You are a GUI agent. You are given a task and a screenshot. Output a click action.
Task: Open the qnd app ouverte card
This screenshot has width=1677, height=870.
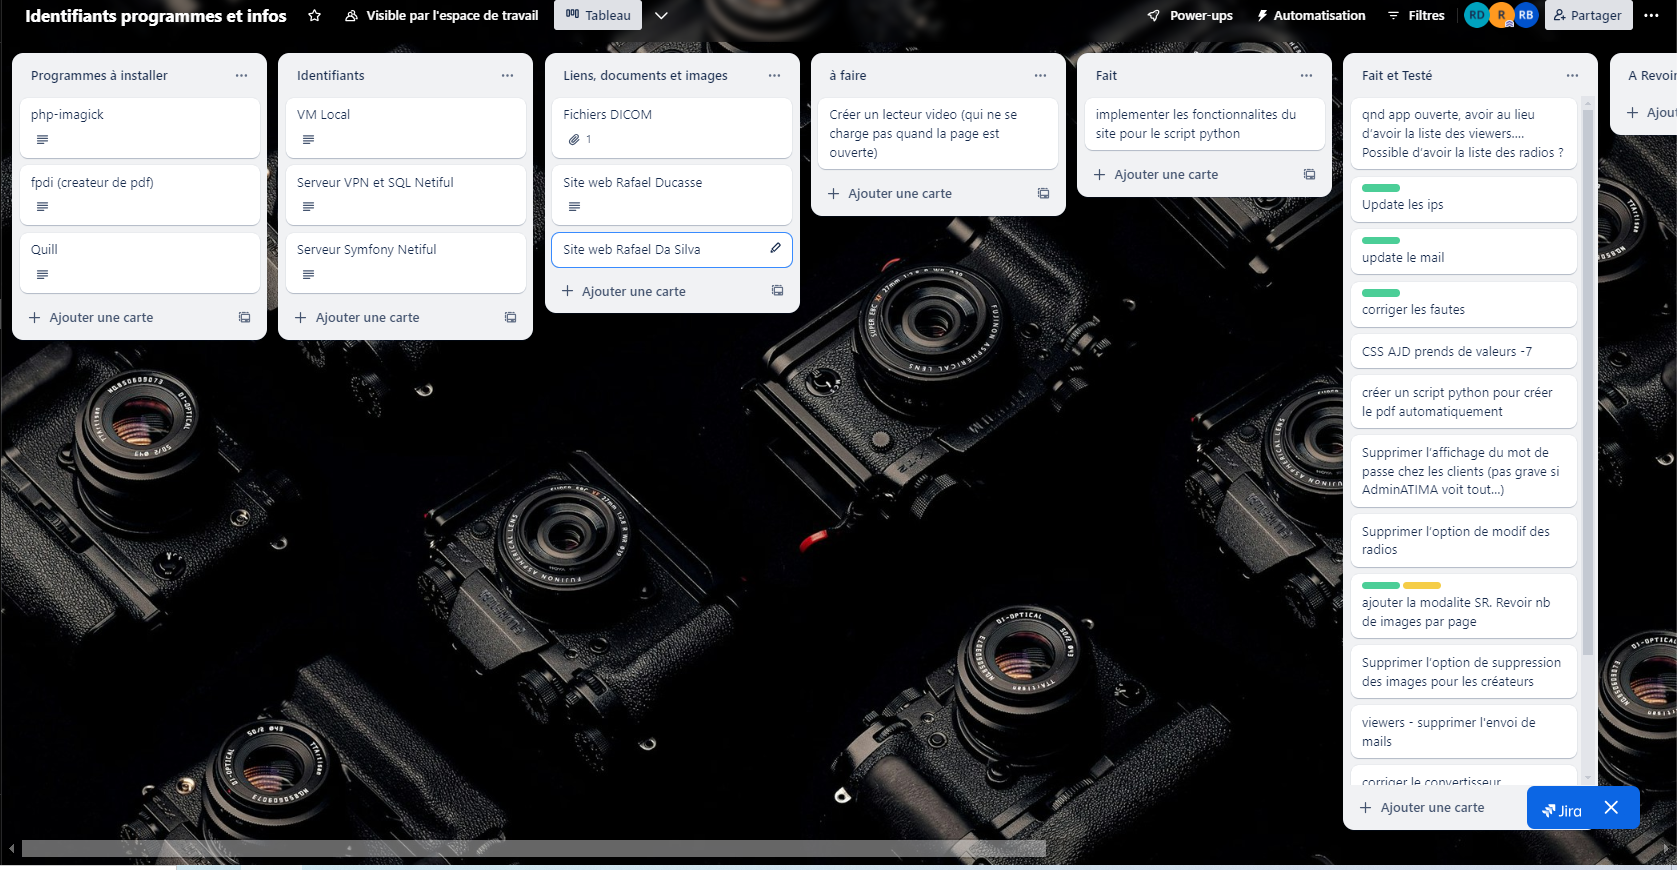click(1464, 133)
